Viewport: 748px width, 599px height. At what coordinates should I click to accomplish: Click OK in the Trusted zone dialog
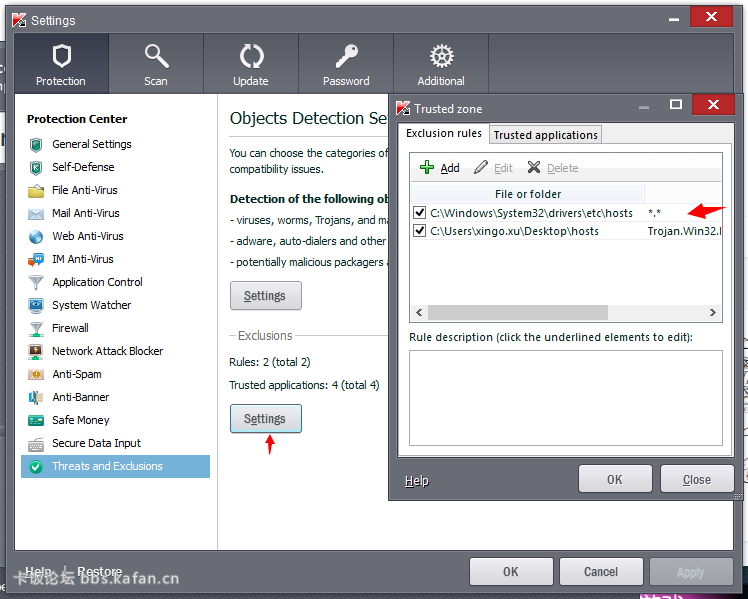(x=615, y=479)
